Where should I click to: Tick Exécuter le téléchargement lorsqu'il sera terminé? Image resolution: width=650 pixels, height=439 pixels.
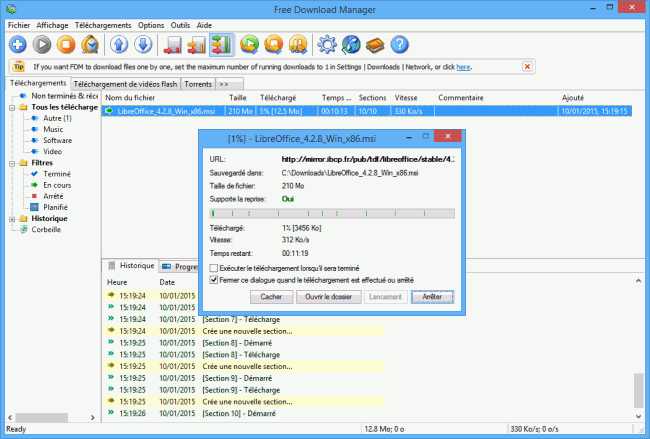click(x=213, y=268)
